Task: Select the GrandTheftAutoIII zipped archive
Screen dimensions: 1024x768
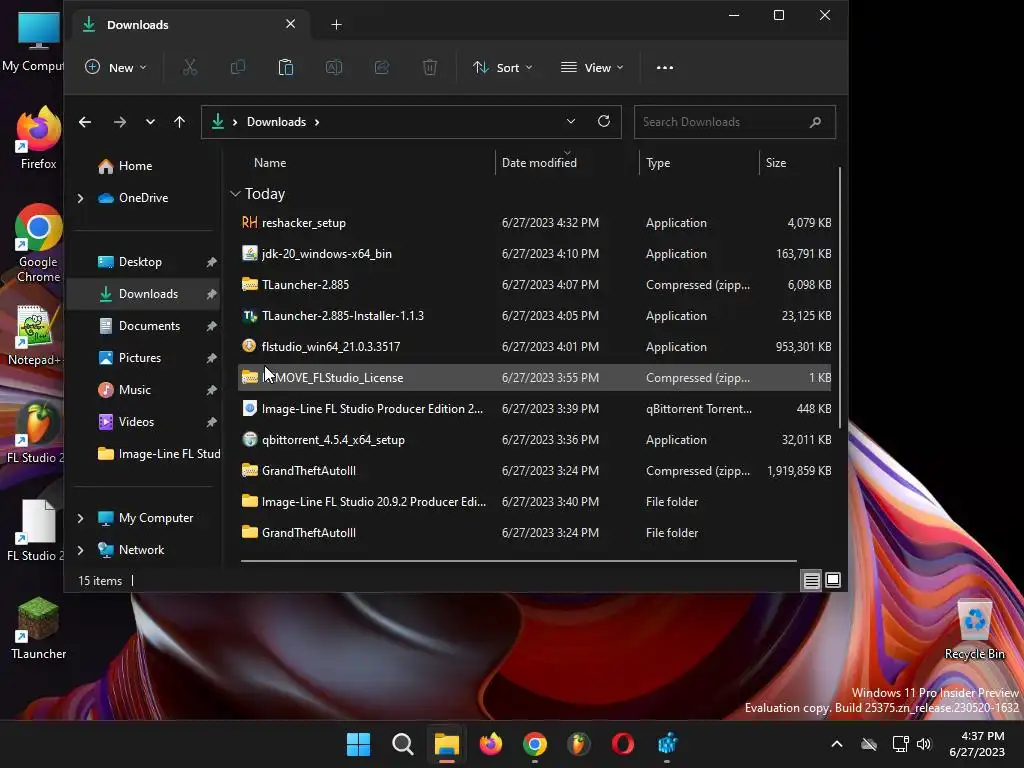Action: click(x=534, y=471)
